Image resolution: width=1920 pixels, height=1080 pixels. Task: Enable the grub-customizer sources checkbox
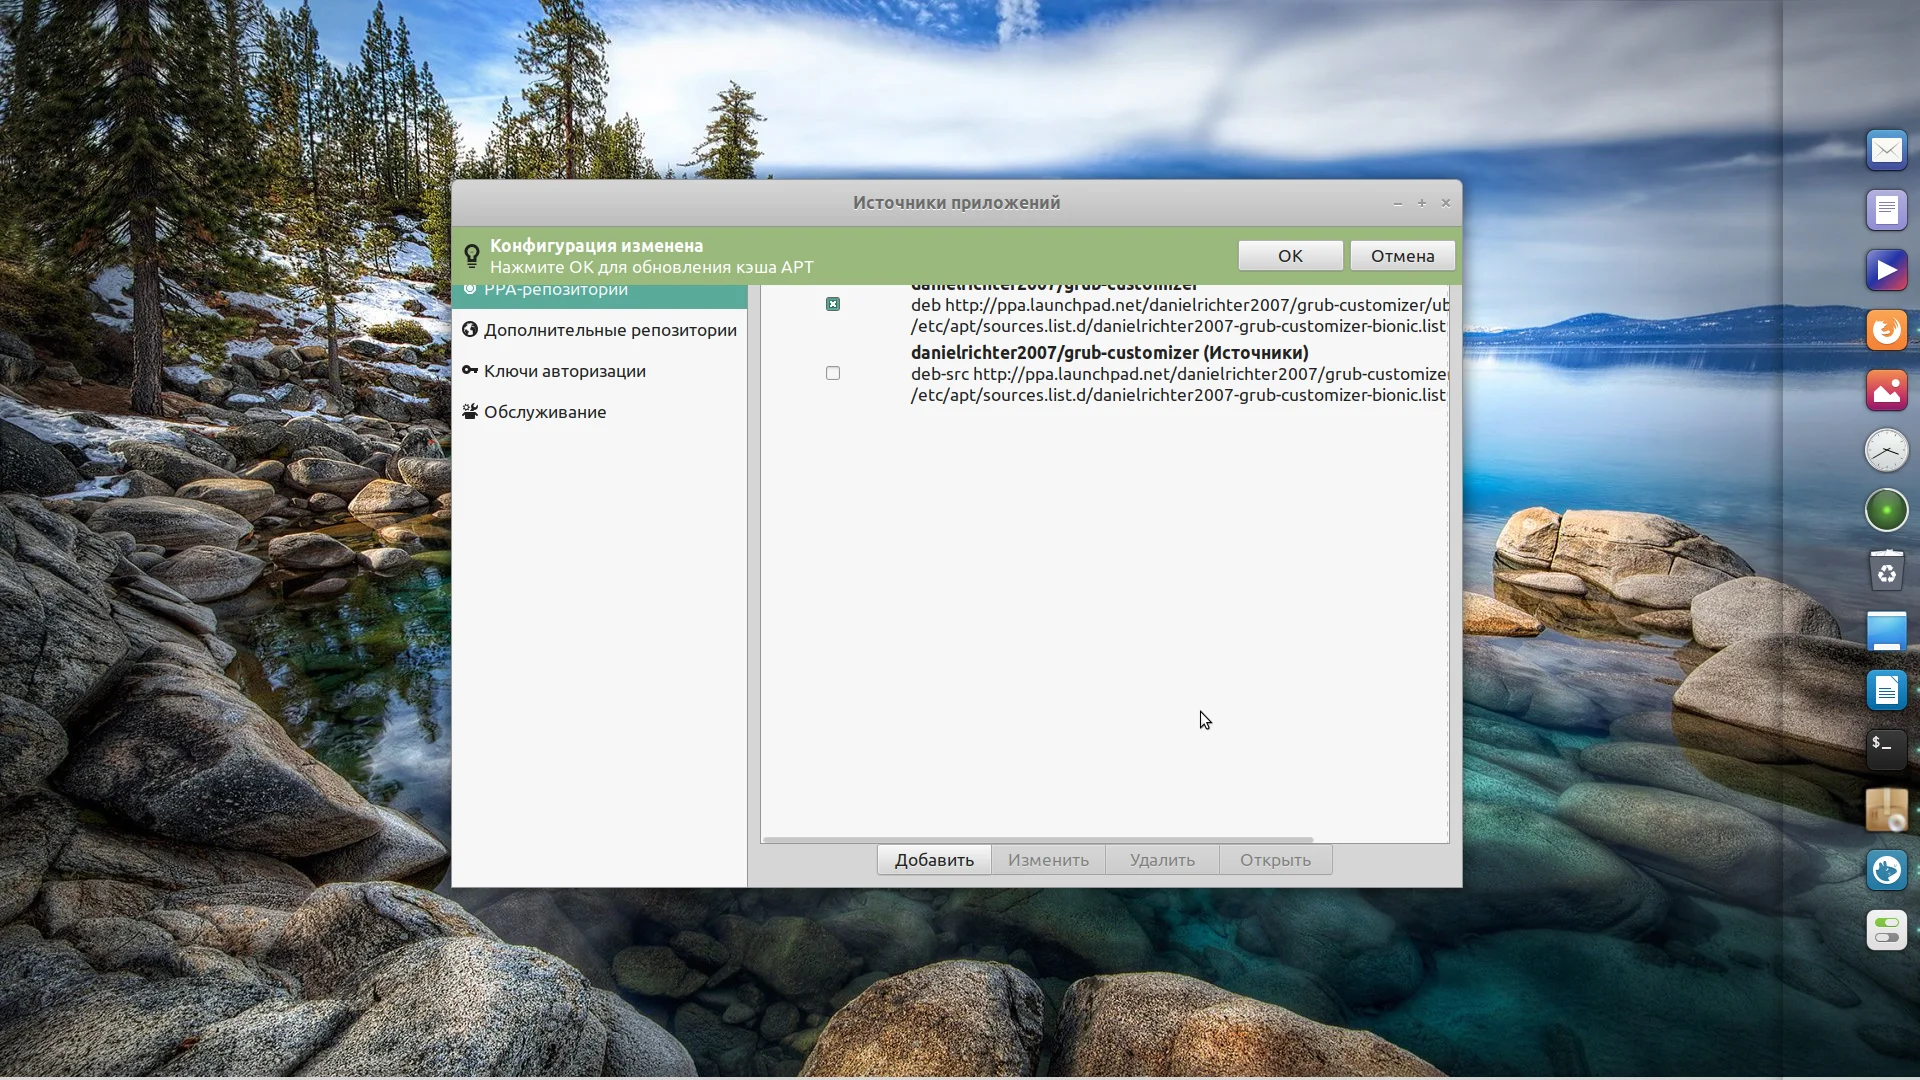(x=833, y=373)
